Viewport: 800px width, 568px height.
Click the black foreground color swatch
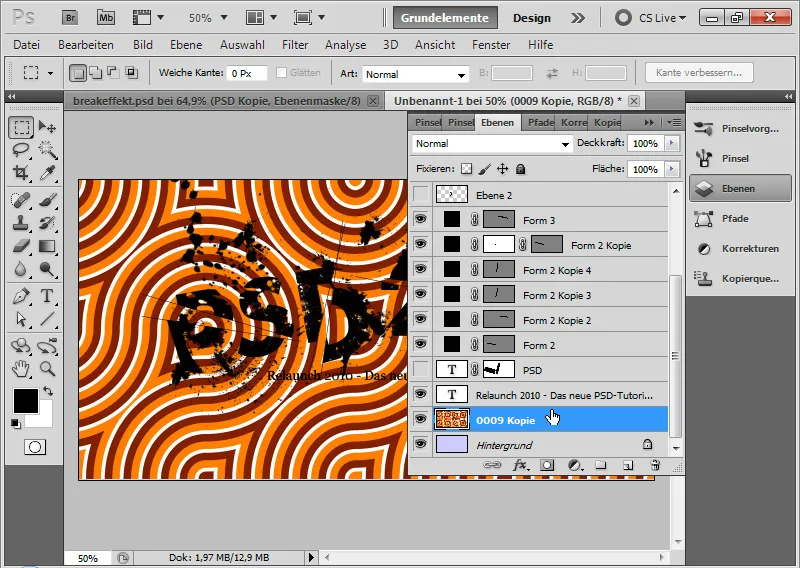click(x=26, y=401)
